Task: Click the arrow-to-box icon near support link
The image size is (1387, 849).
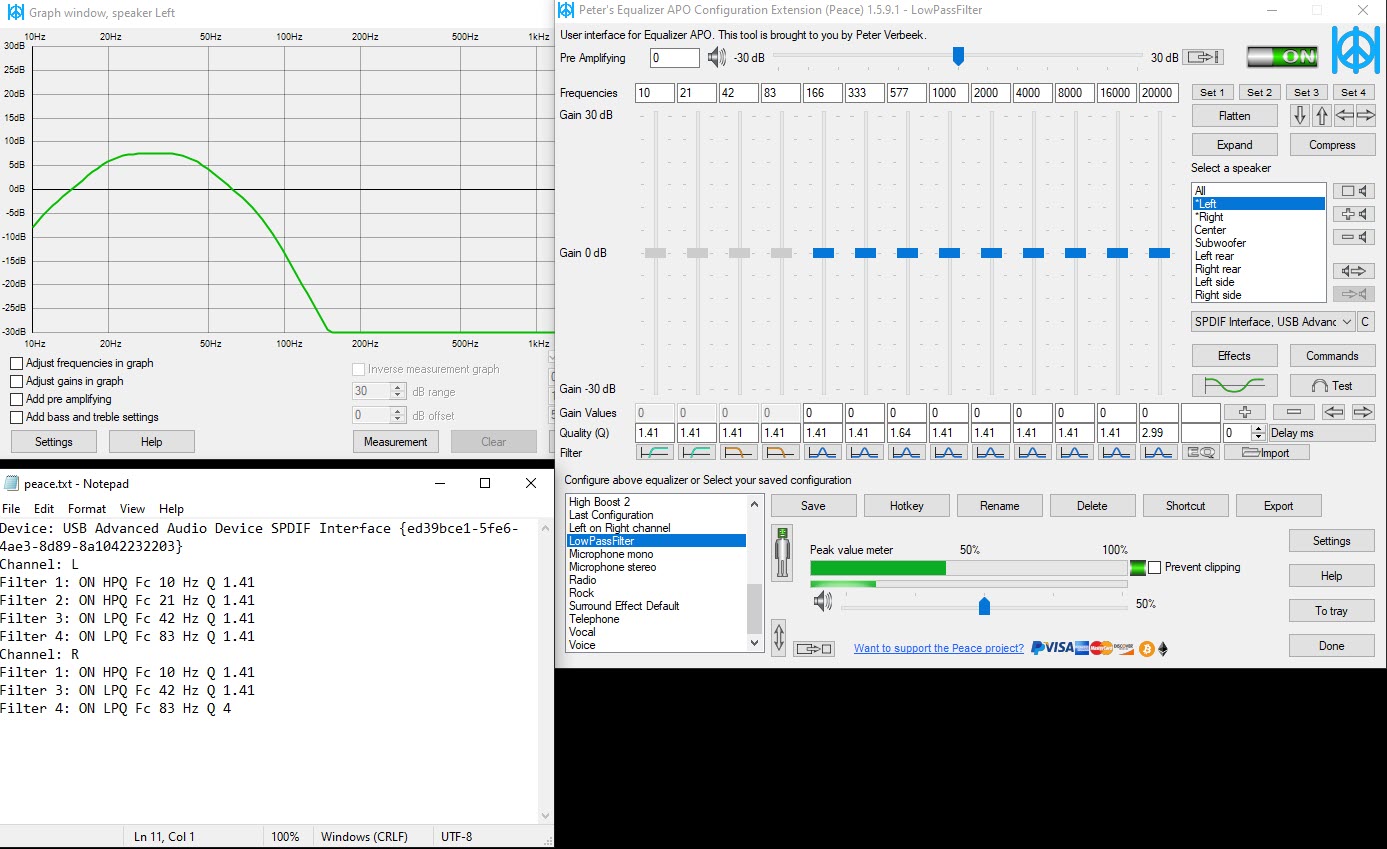Action: [x=814, y=649]
